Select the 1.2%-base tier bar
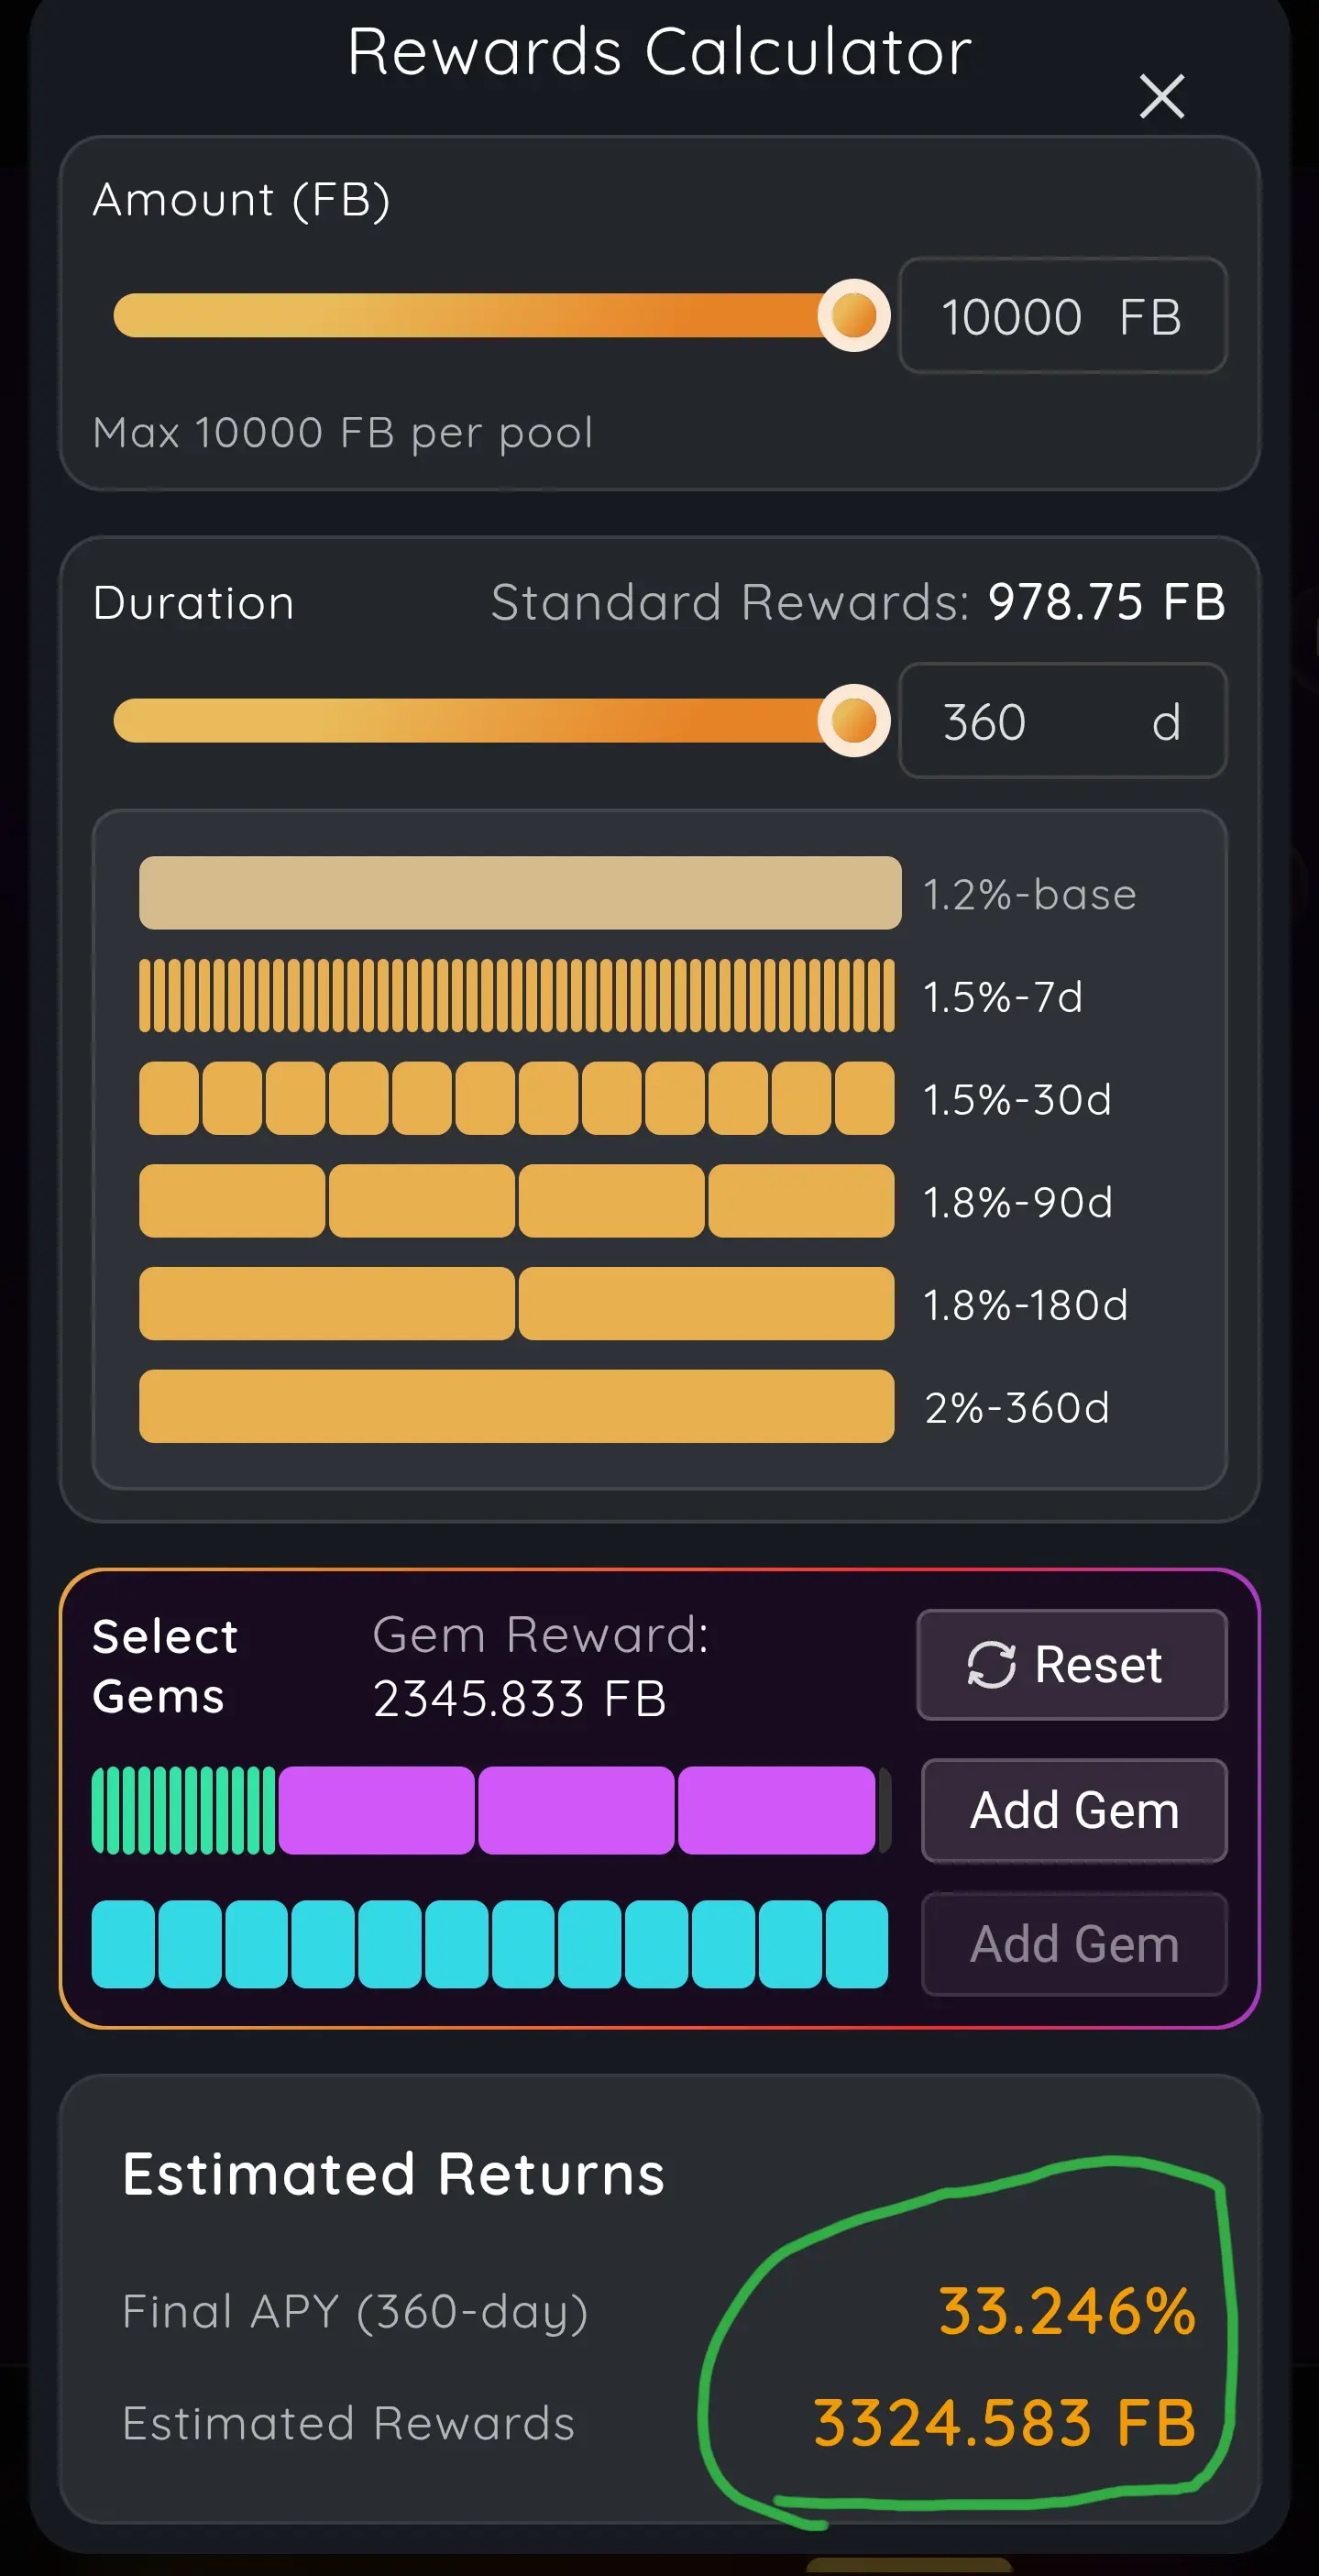Image resolution: width=1319 pixels, height=2576 pixels. tap(519, 893)
